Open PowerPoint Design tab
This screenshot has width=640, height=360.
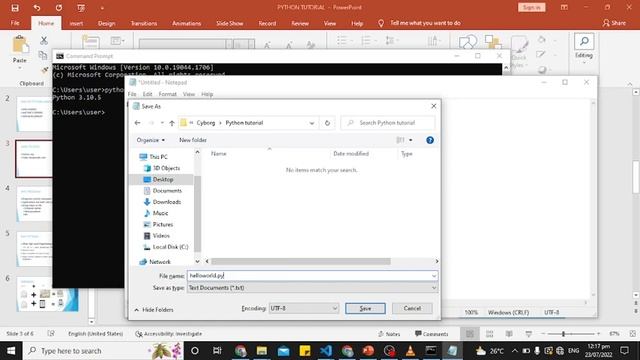[x=107, y=23]
